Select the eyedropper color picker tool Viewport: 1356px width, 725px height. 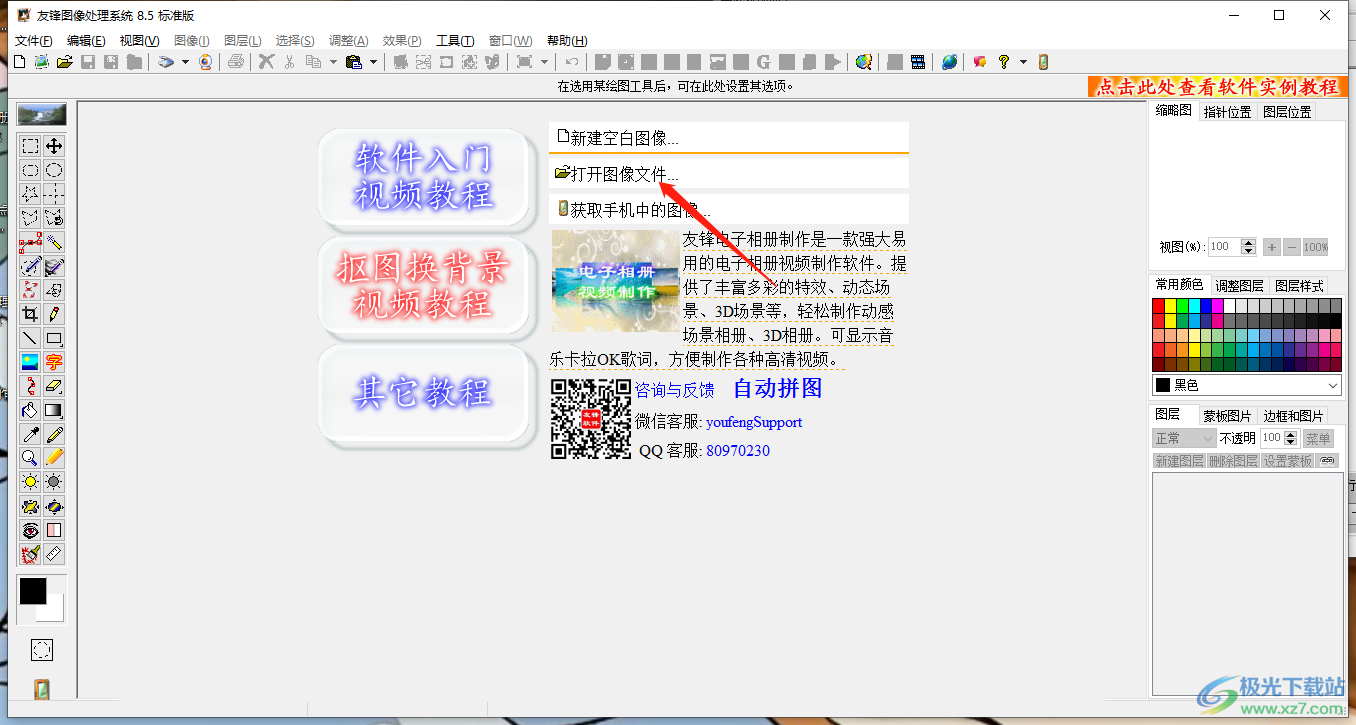[31, 434]
